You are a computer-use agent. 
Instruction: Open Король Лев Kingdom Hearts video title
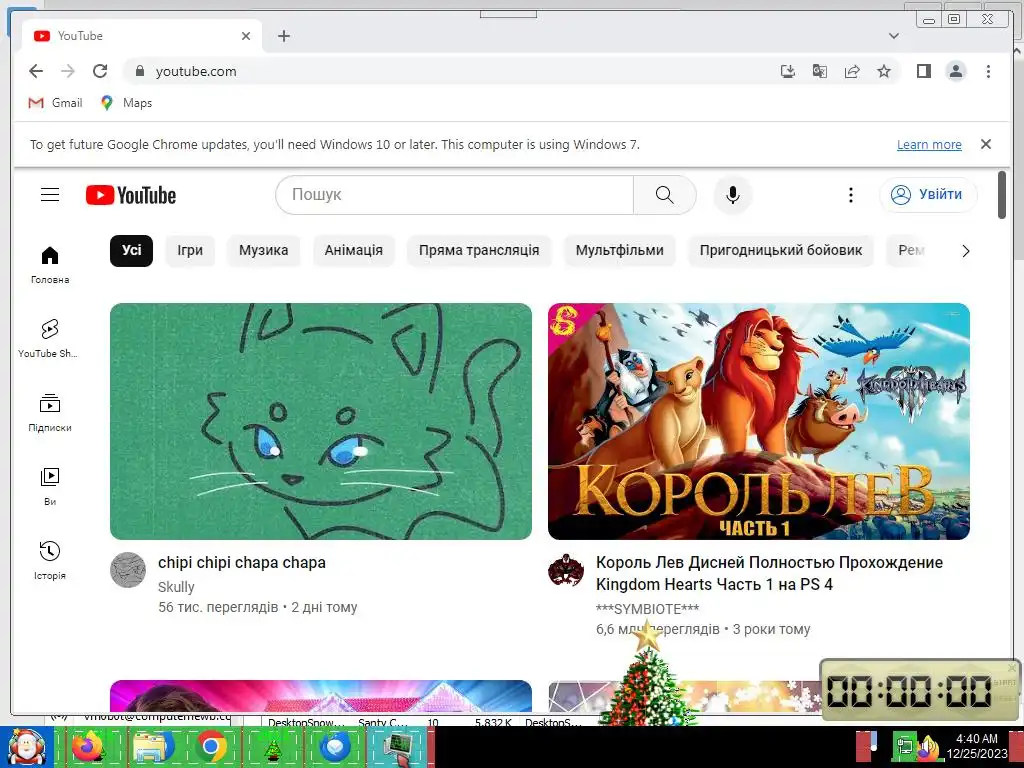769,573
